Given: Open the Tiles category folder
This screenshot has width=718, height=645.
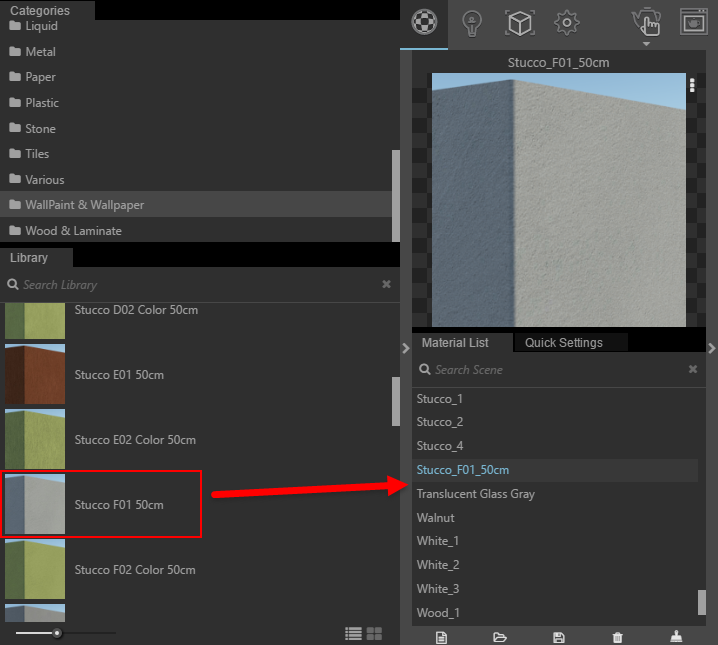Looking at the screenshot, I should pyautogui.click(x=196, y=154).
